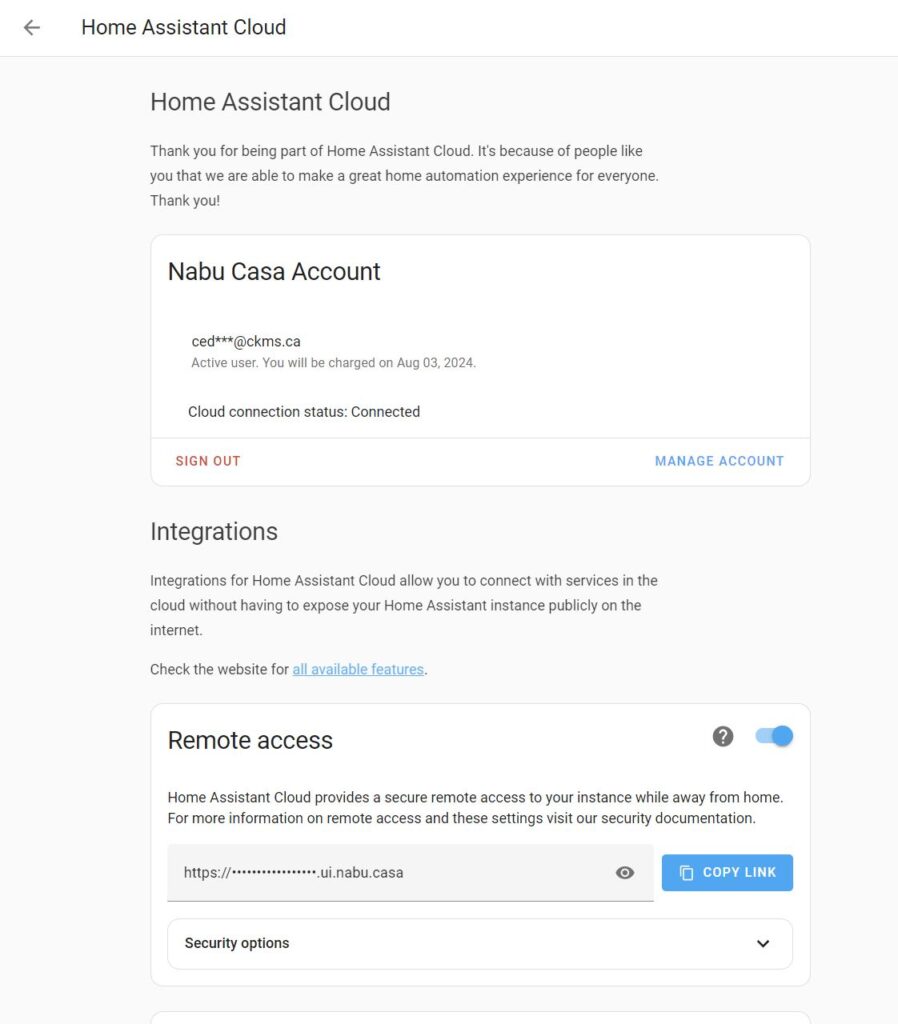Image resolution: width=898 pixels, height=1024 pixels.
Task: Click the Nabu Casa Account card heading
Action: (x=274, y=271)
